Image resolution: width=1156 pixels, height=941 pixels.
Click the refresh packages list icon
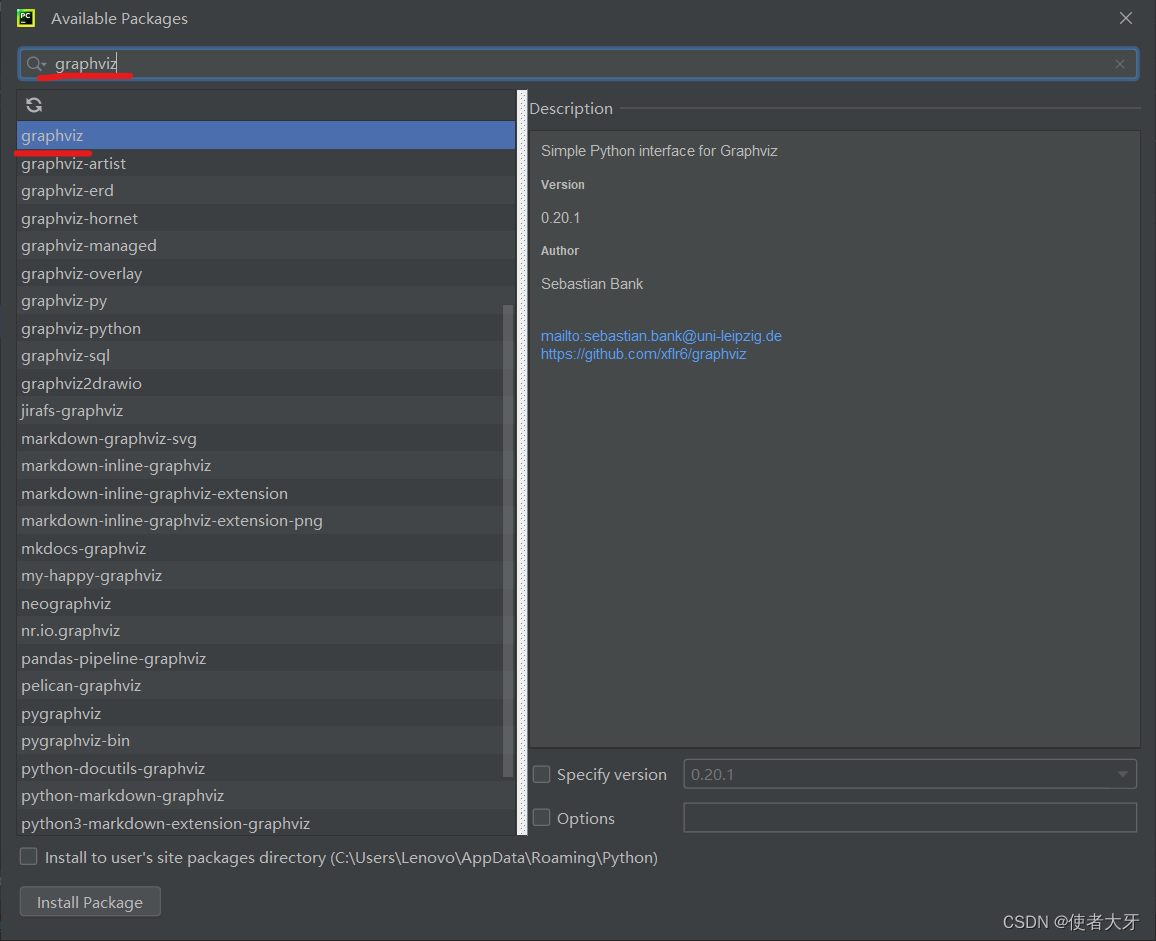point(34,105)
